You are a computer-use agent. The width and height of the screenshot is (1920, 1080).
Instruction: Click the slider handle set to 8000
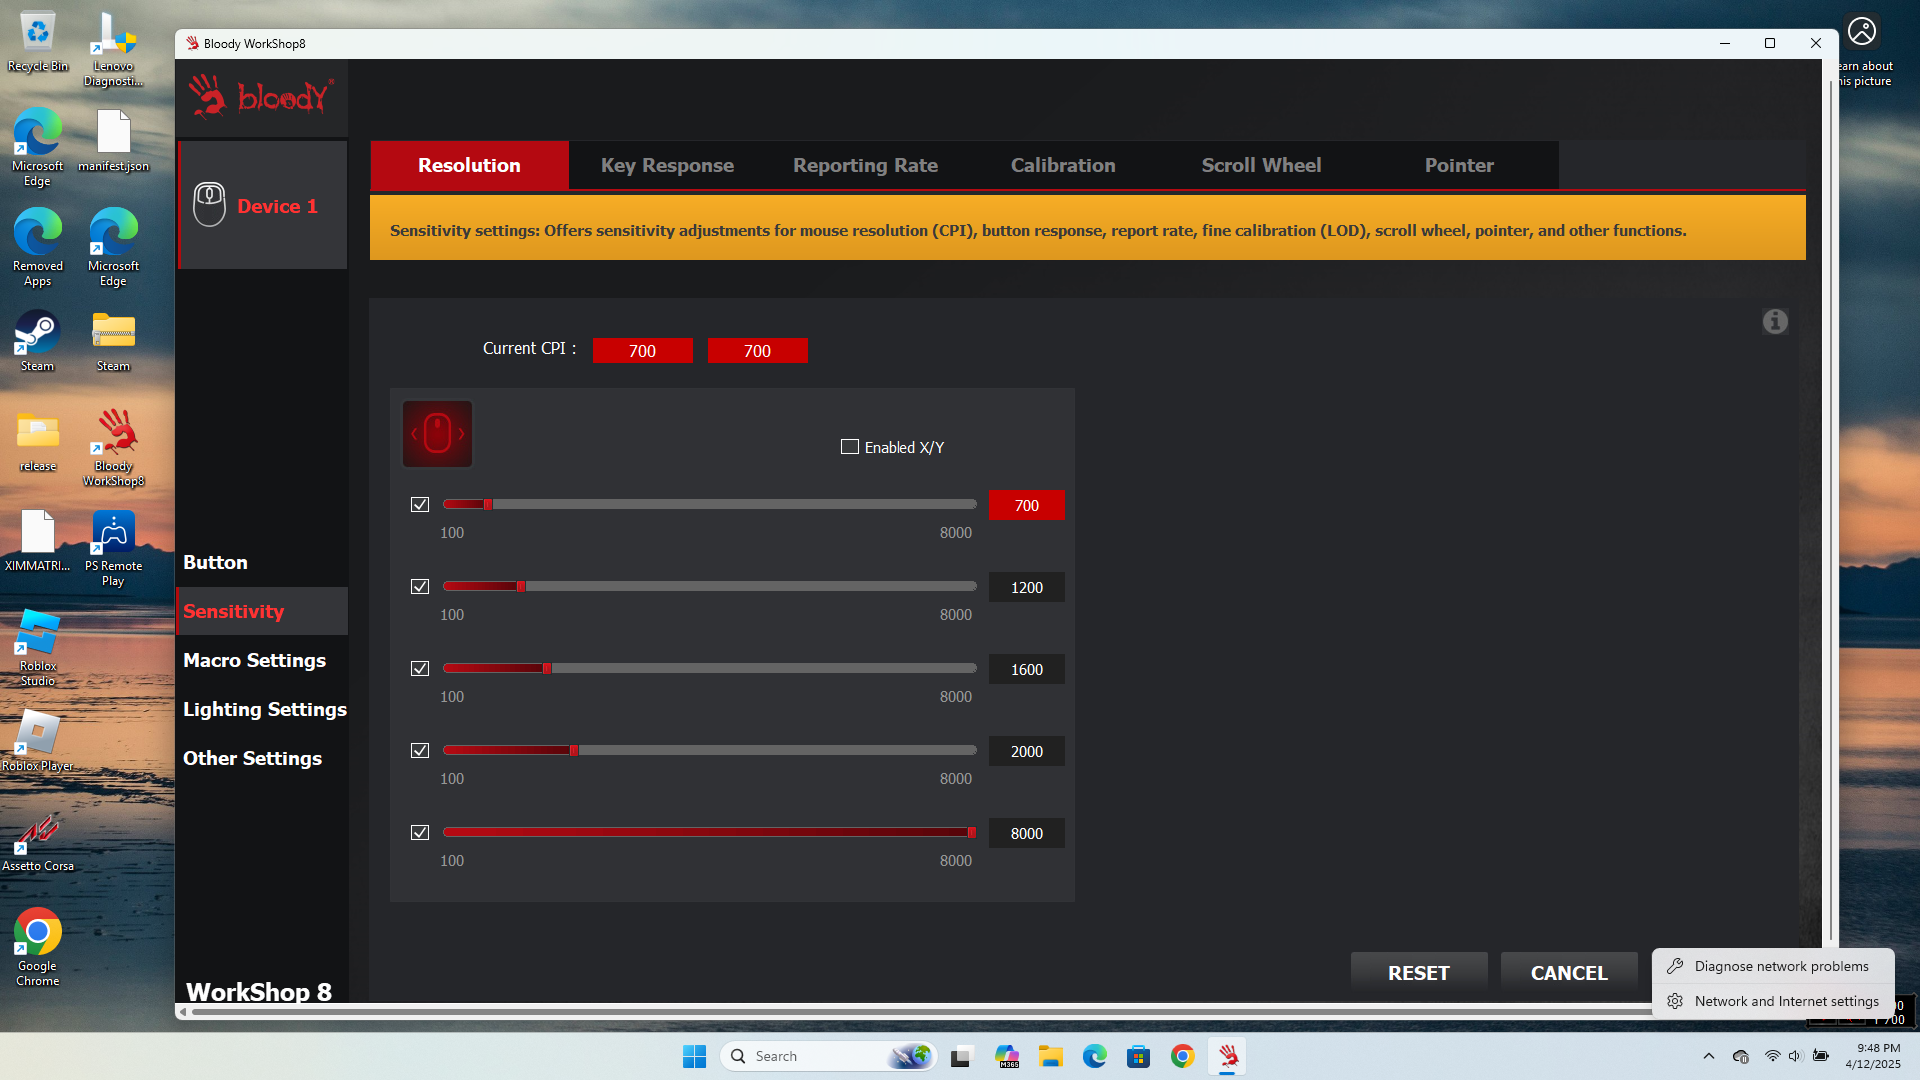point(971,832)
